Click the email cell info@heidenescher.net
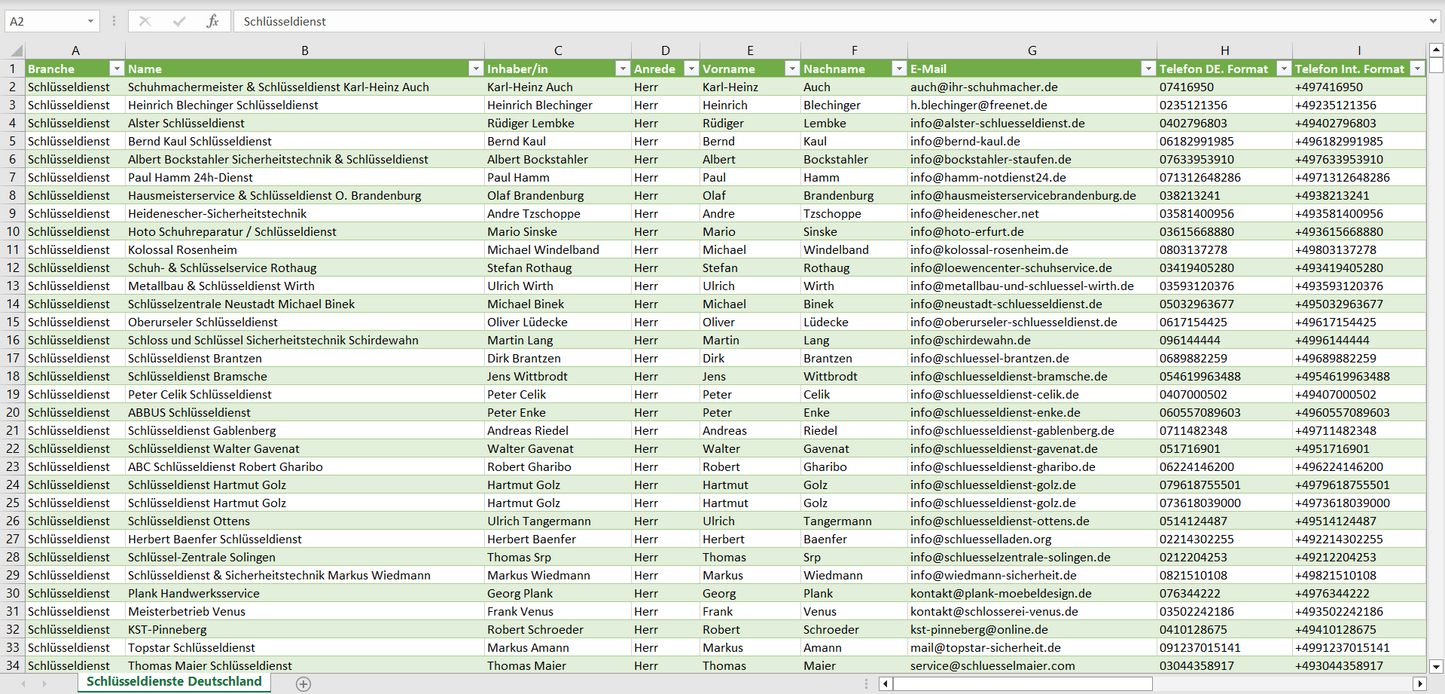1445x694 pixels. [974, 214]
